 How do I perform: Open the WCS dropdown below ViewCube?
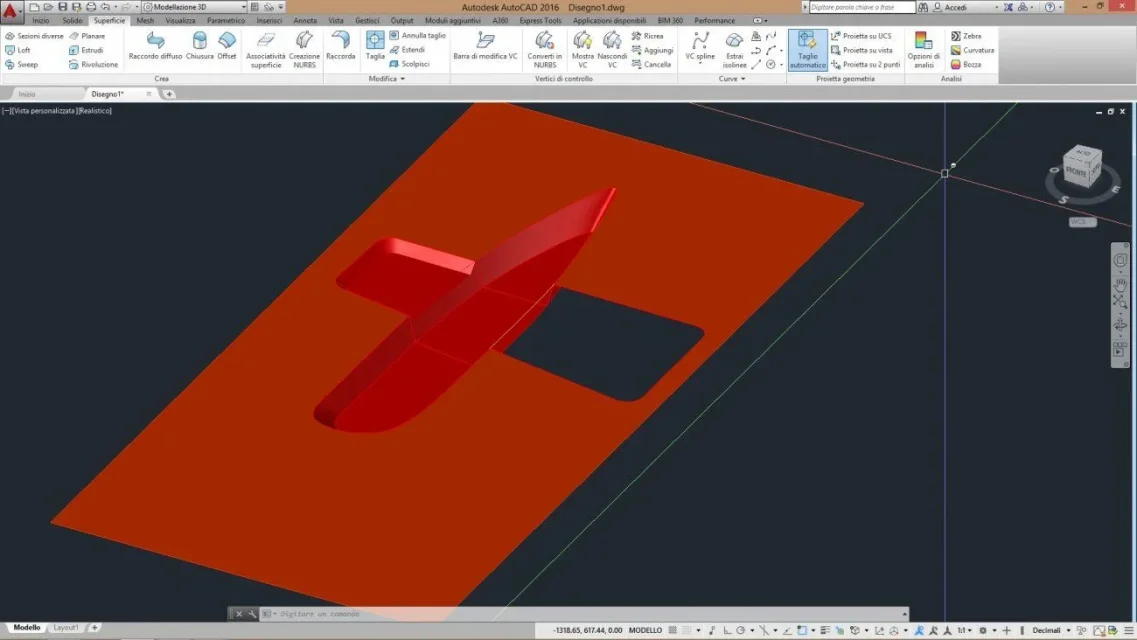coord(1082,222)
